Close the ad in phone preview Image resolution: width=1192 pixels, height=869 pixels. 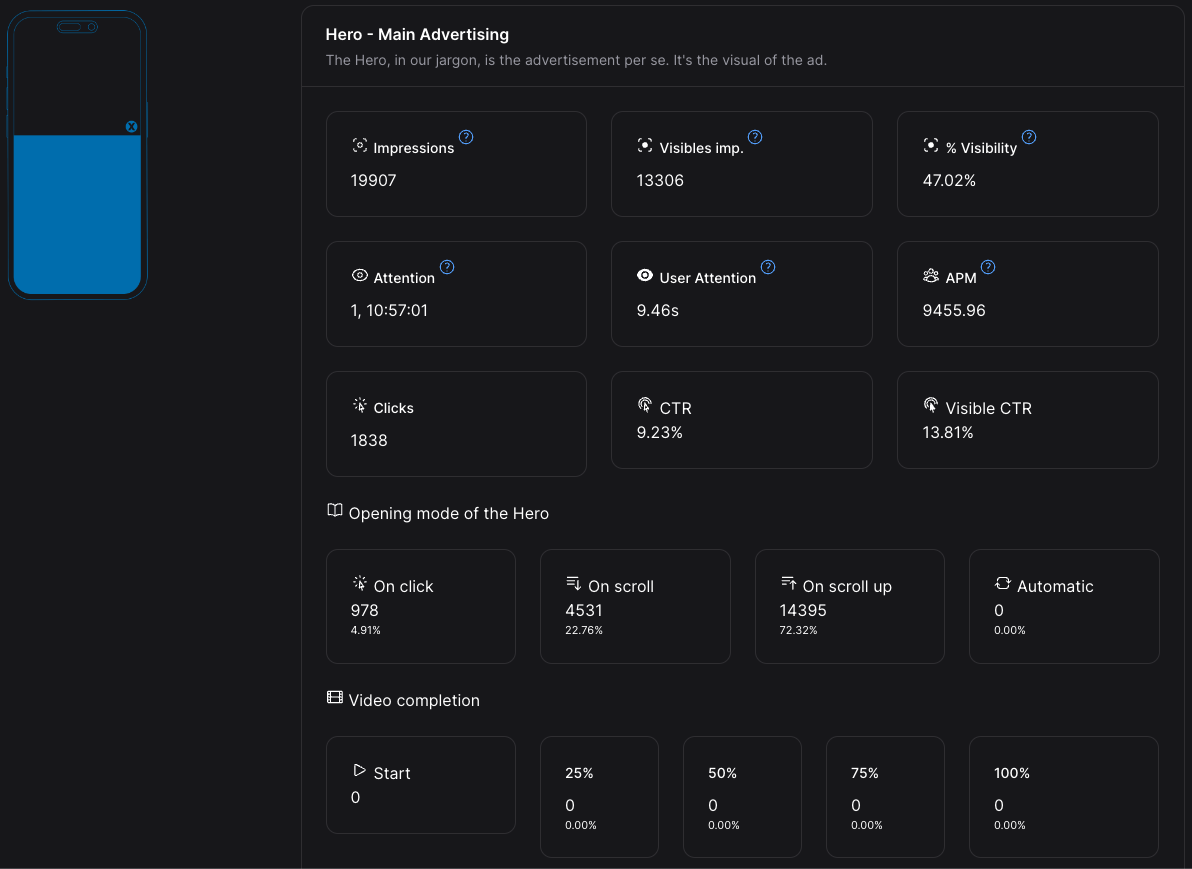coord(131,127)
